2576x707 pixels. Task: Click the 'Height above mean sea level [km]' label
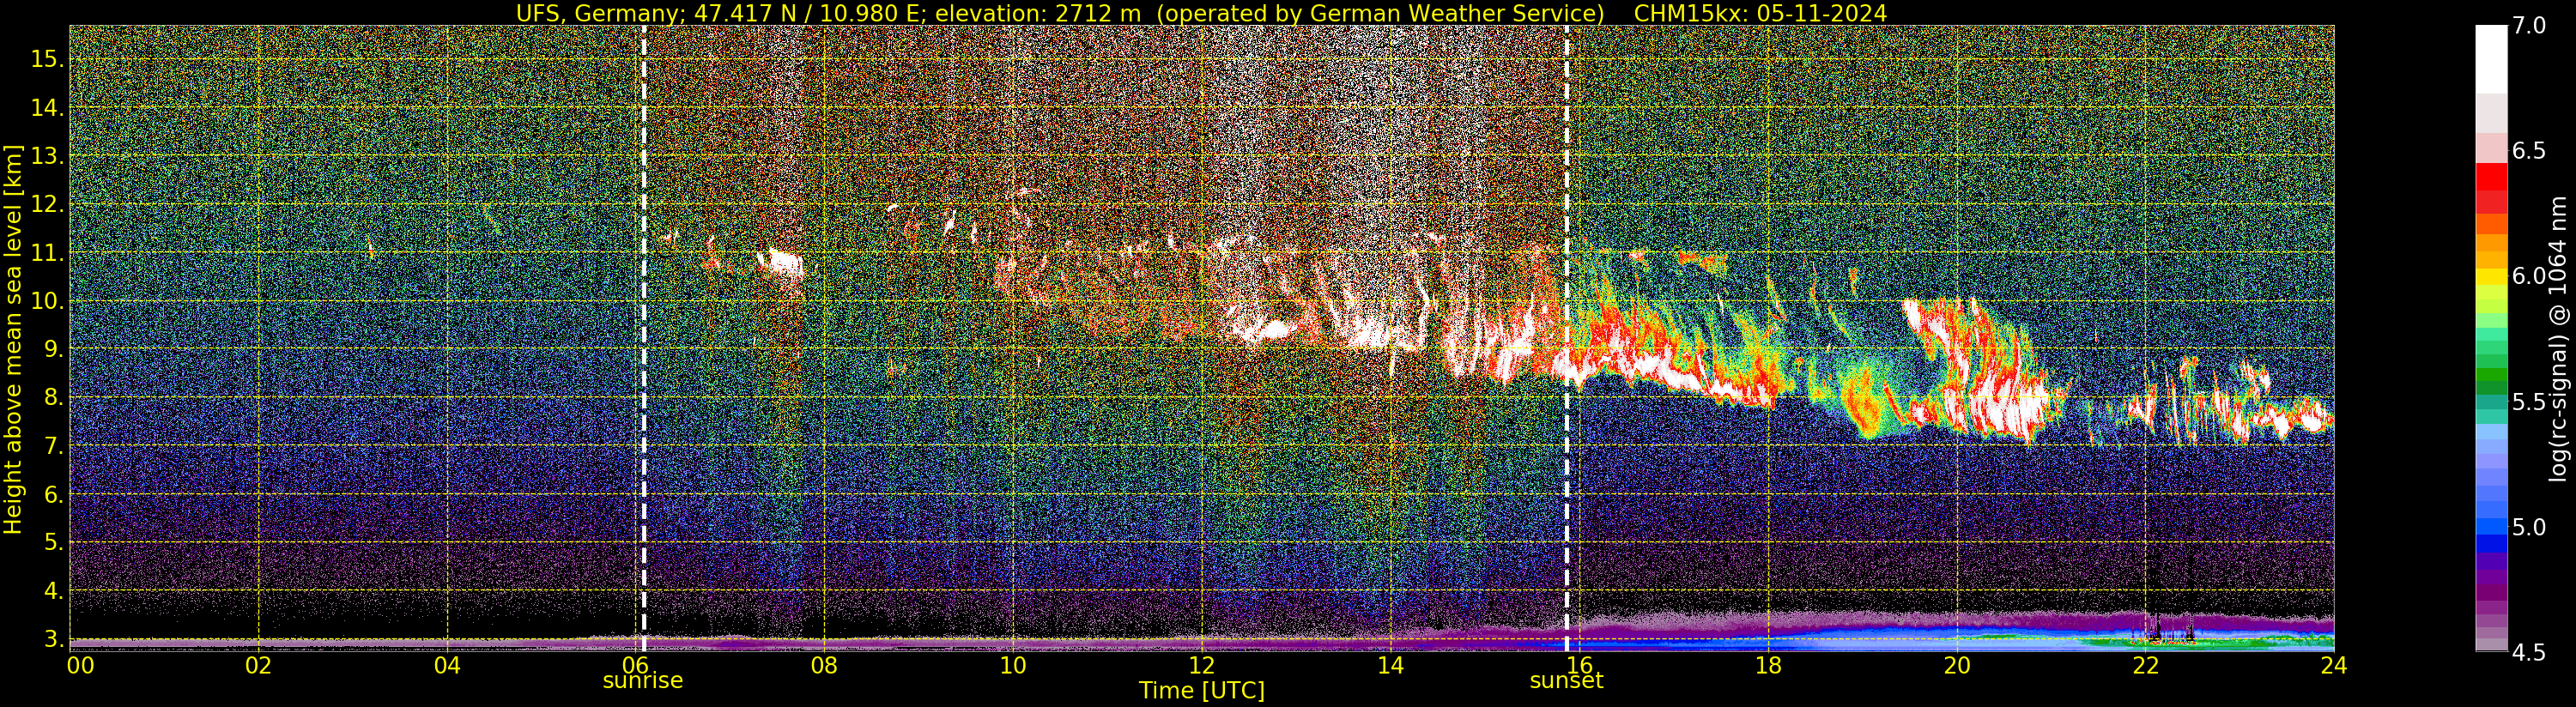click(x=13, y=339)
